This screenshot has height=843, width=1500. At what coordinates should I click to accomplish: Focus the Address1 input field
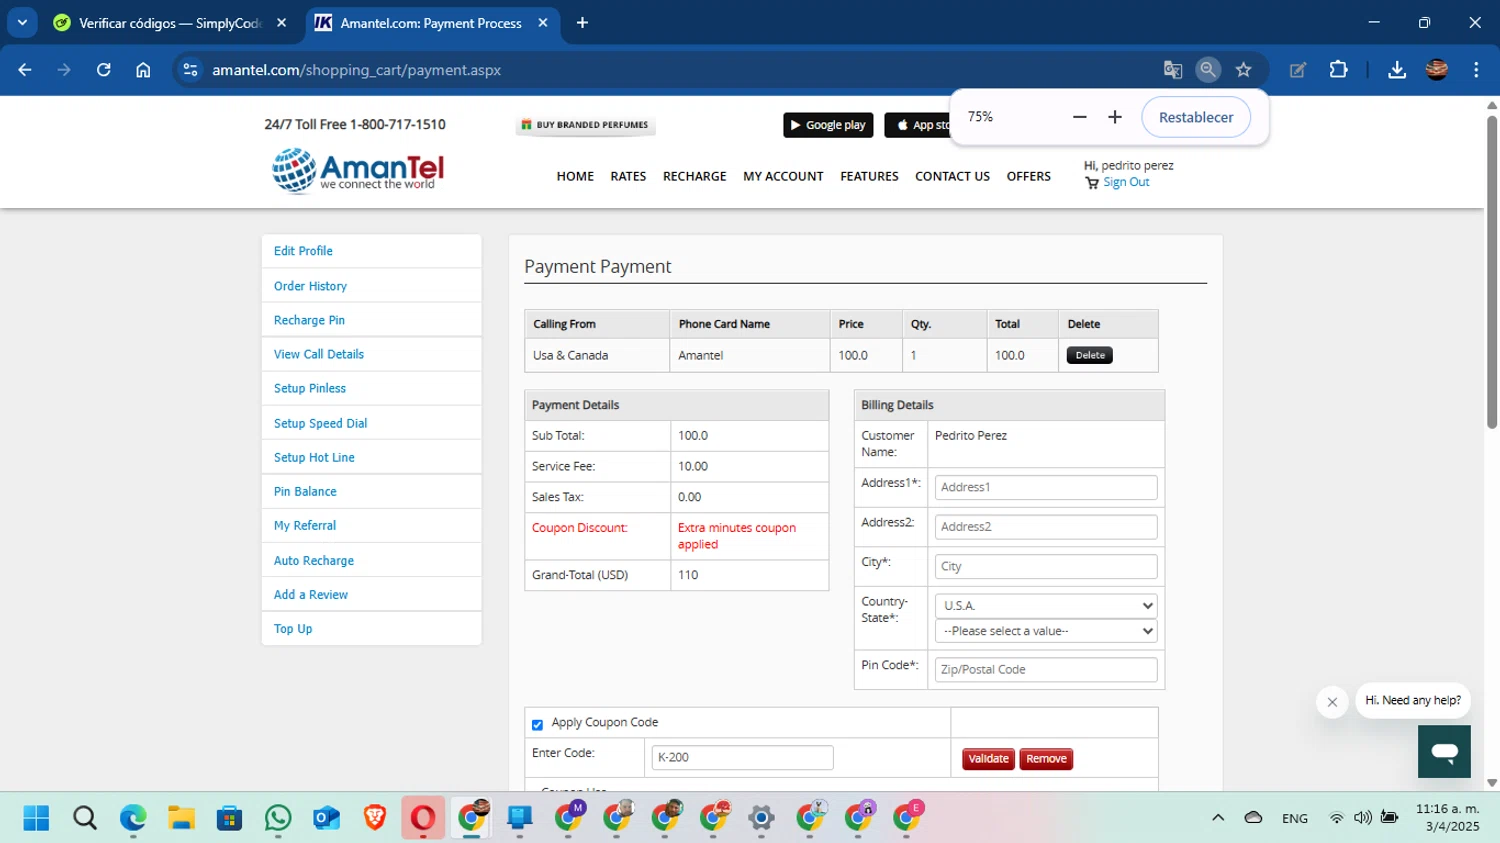[1046, 487]
